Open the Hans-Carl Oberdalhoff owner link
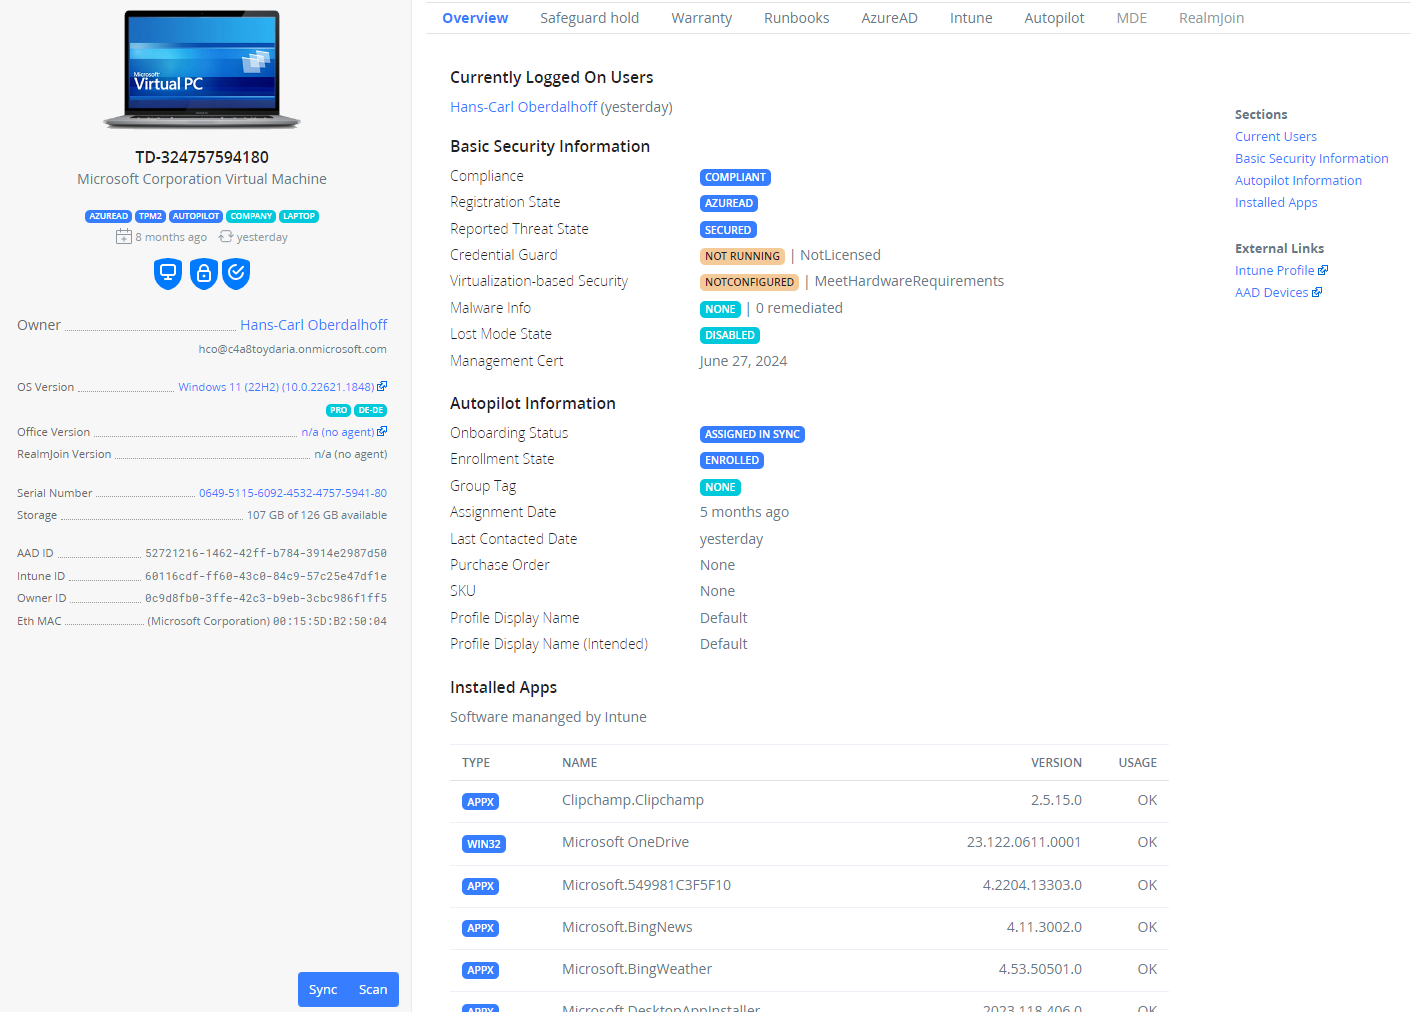Image resolution: width=1411 pixels, height=1012 pixels. click(313, 325)
